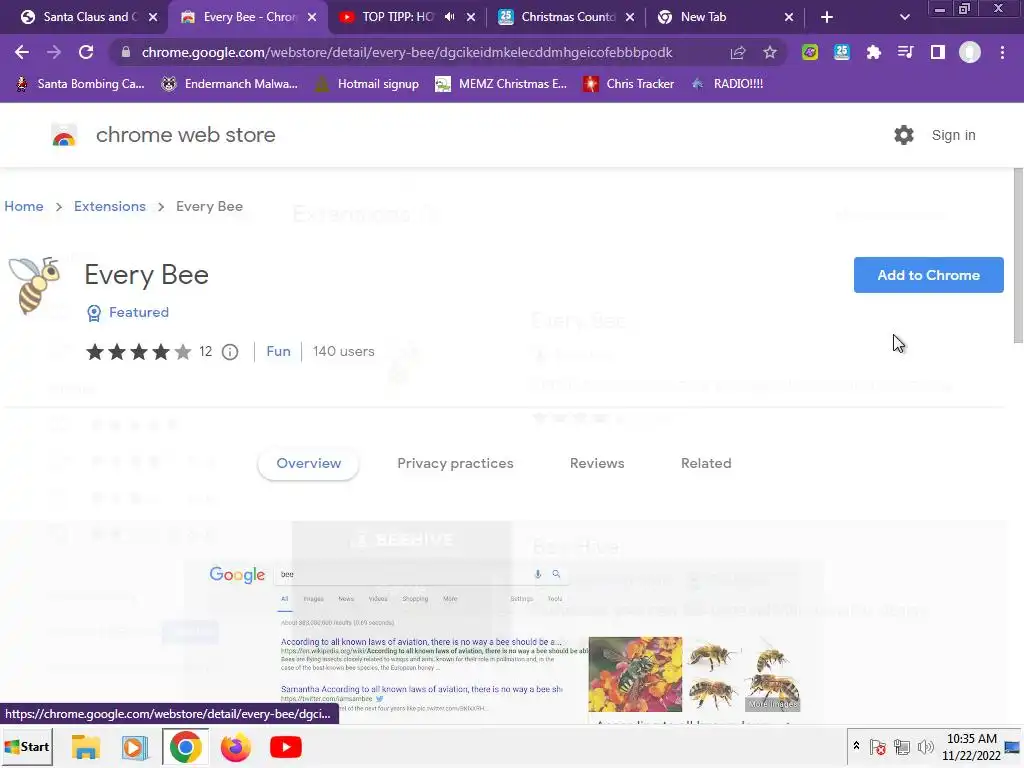1024x768 pixels.
Task: Select the Overview tab
Action: coord(308,464)
